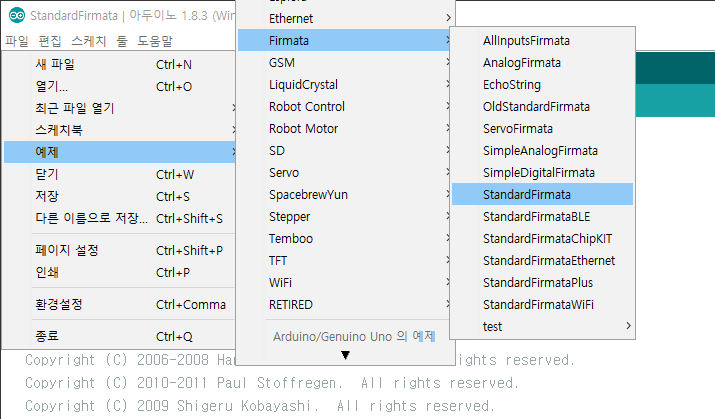The height and width of the screenshot is (419, 715).
Task: Open the 파일 menu in menu bar
Action: point(17,41)
